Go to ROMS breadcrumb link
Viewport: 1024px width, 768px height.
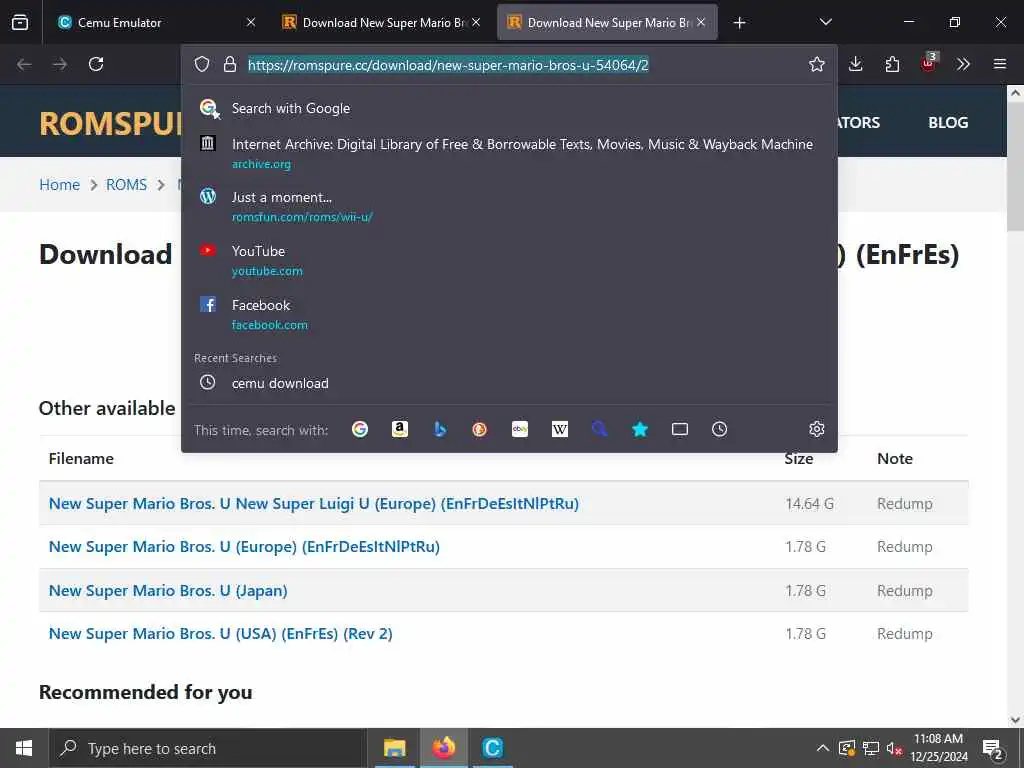tap(127, 185)
